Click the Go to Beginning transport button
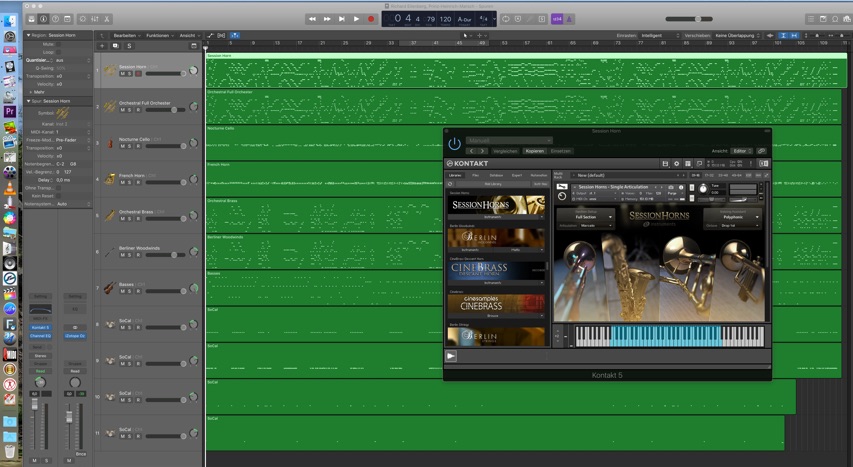The image size is (853, 467). [x=342, y=19]
